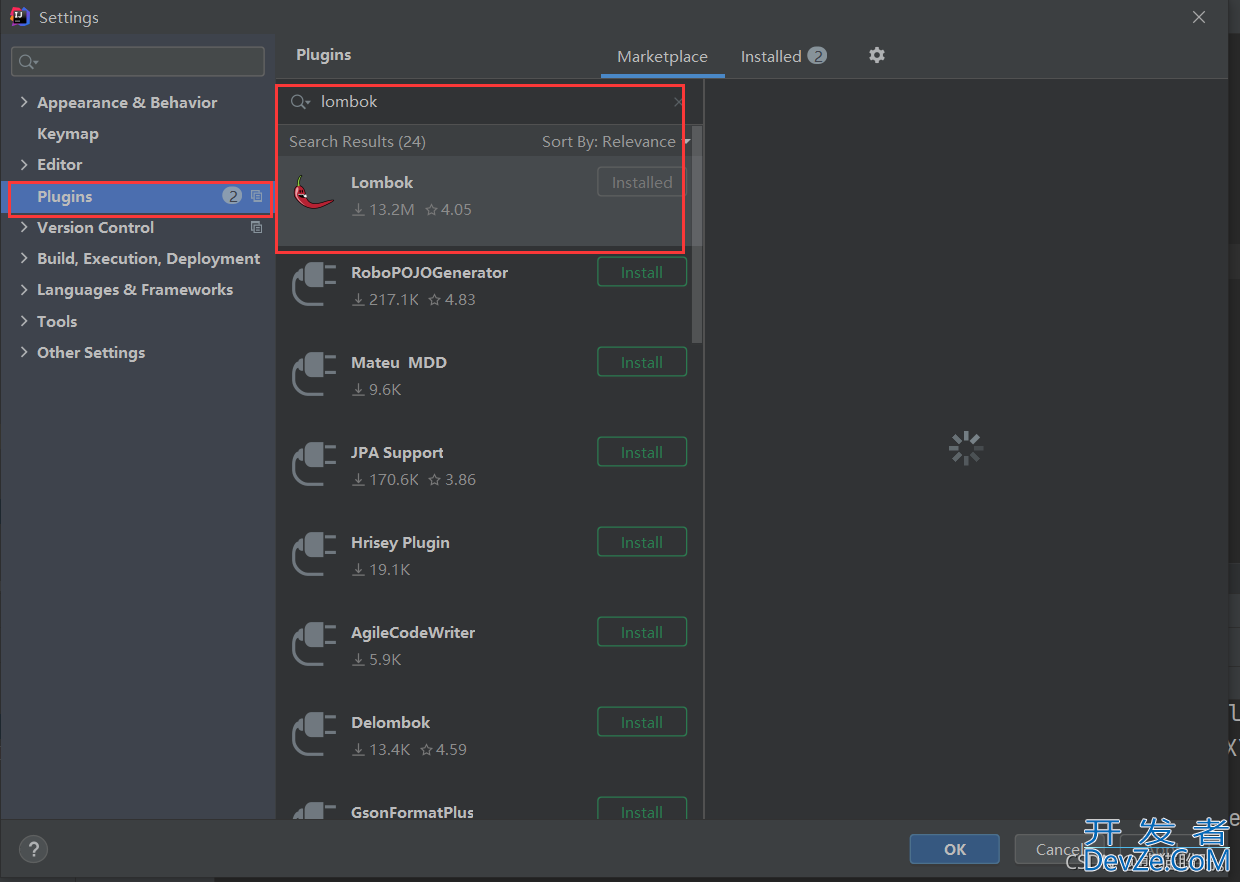This screenshot has width=1240, height=882.
Task: Click the Installed tab count badge 2
Action: (817, 56)
